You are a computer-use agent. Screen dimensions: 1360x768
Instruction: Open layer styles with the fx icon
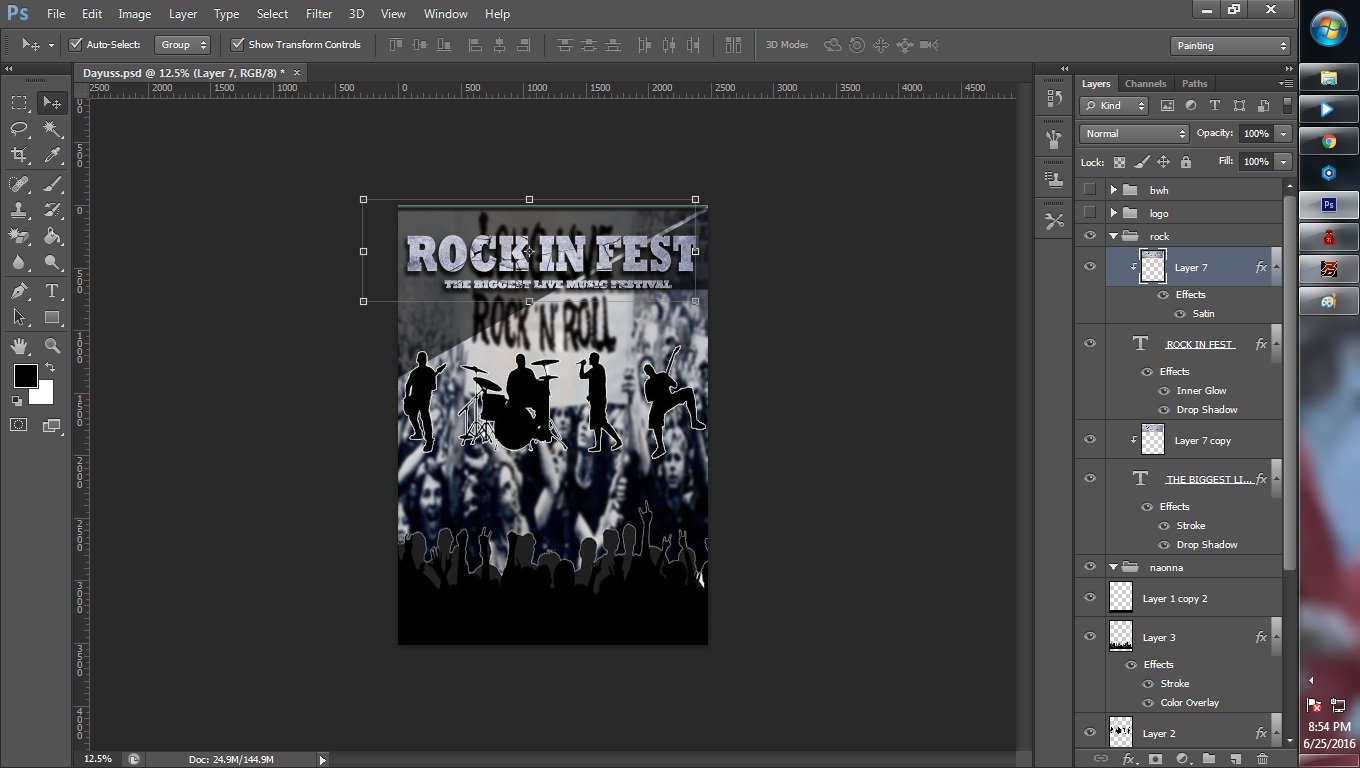(1128, 759)
